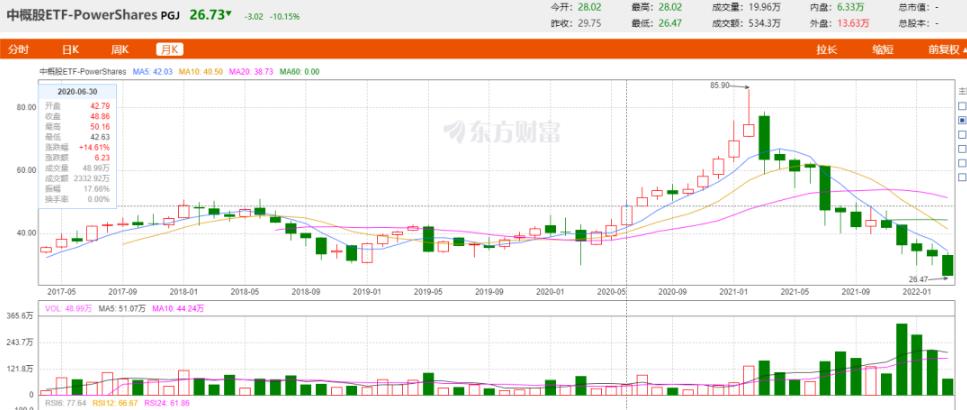The height and width of the screenshot is (410, 967).
Task: Click the selected indicator checkbox on the right edge
Action: pos(962,120)
